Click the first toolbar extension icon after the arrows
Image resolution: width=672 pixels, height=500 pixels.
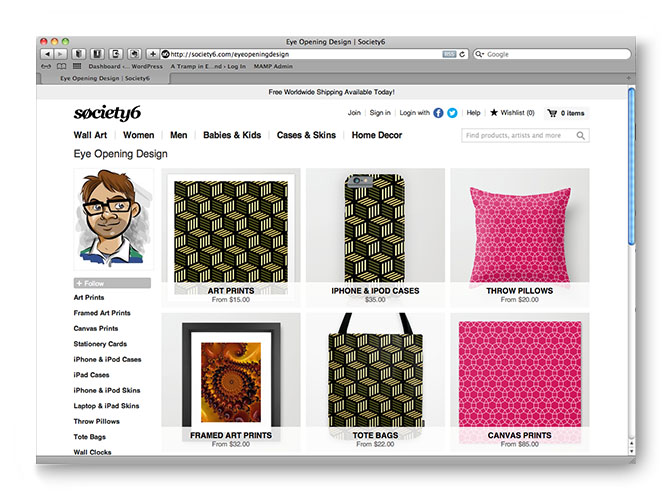point(78,54)
